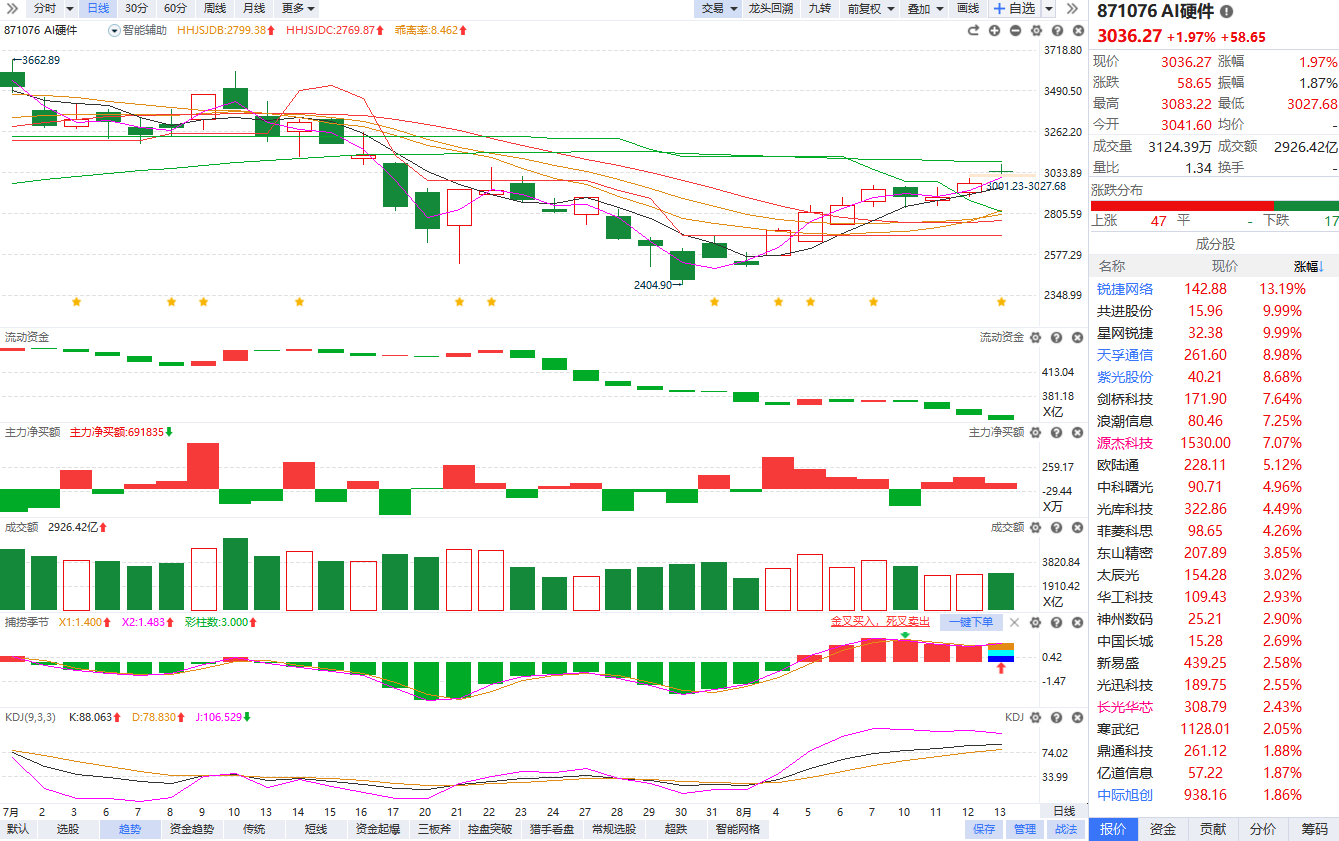1339x841 pixels.
Task: Open the 前复权 adjustment dropdown
Action: click(x=869, y=9)
